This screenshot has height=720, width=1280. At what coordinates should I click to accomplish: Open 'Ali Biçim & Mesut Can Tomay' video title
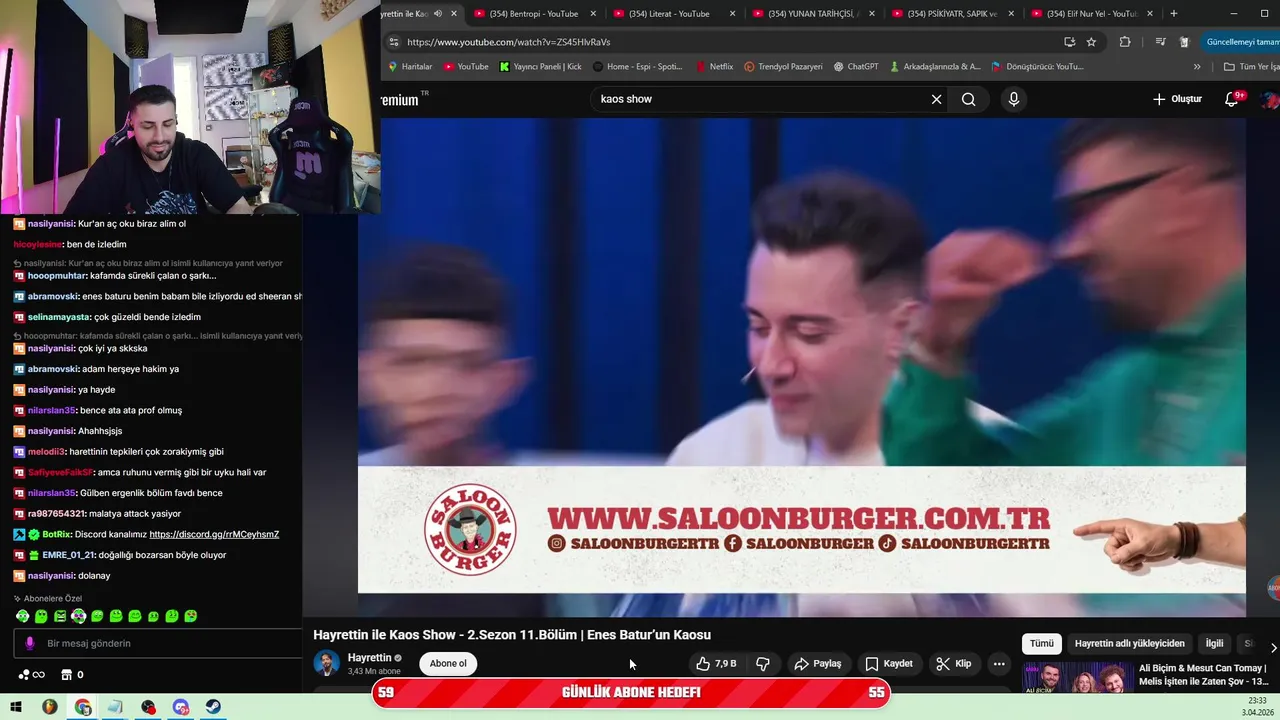[1204, 674]
